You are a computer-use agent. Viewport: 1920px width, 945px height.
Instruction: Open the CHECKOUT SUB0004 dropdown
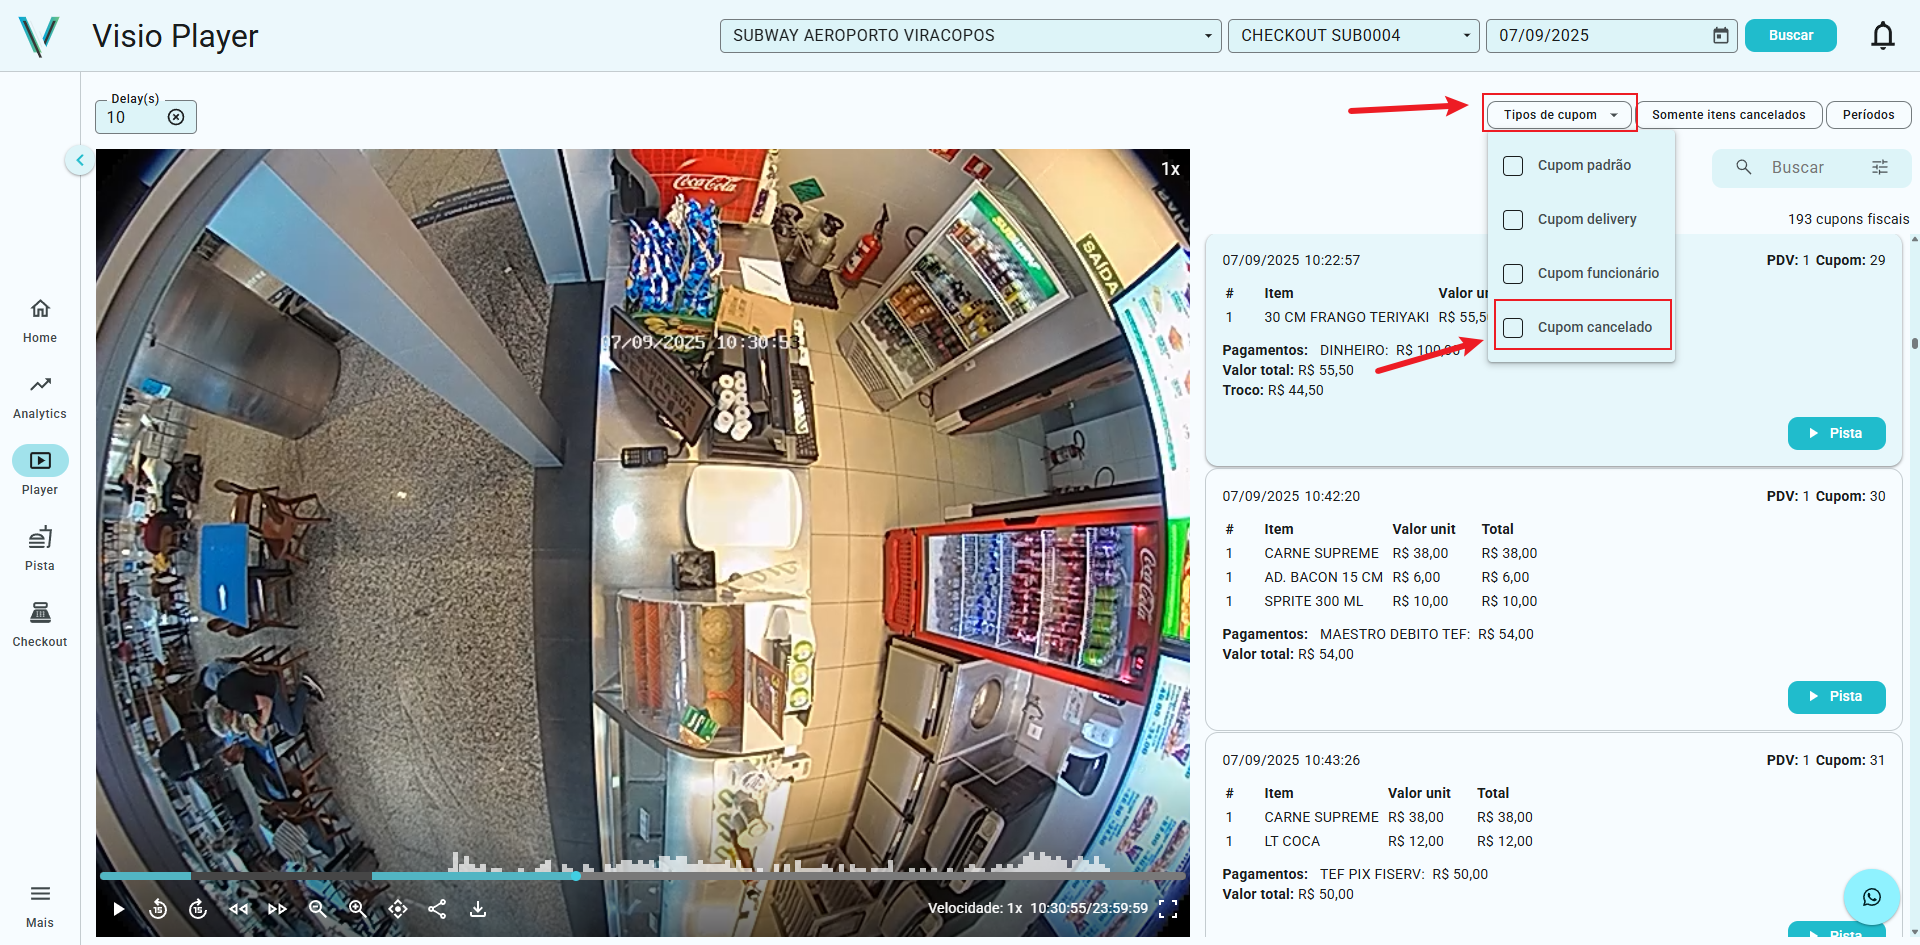(1353, 36)
